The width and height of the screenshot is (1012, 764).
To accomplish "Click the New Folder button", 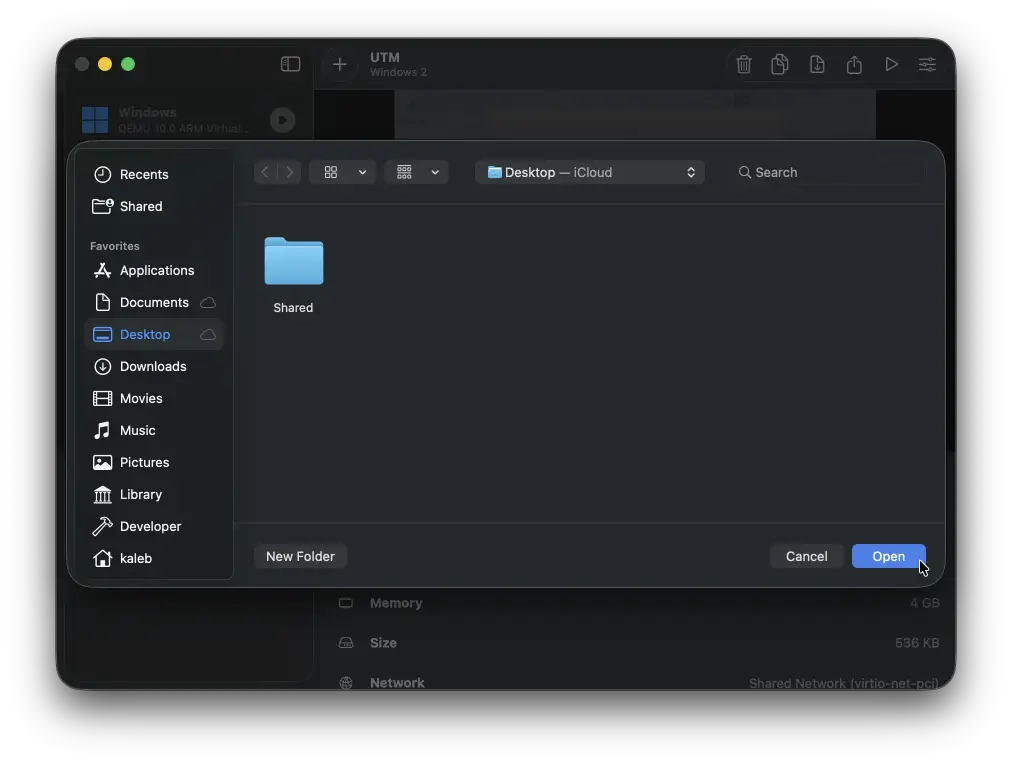I will pyautogui.click(x=300, y=556).
